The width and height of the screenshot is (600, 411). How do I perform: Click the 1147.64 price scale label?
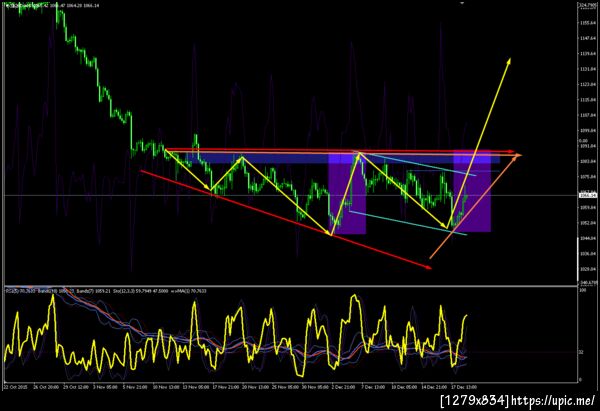pos(588,39)
